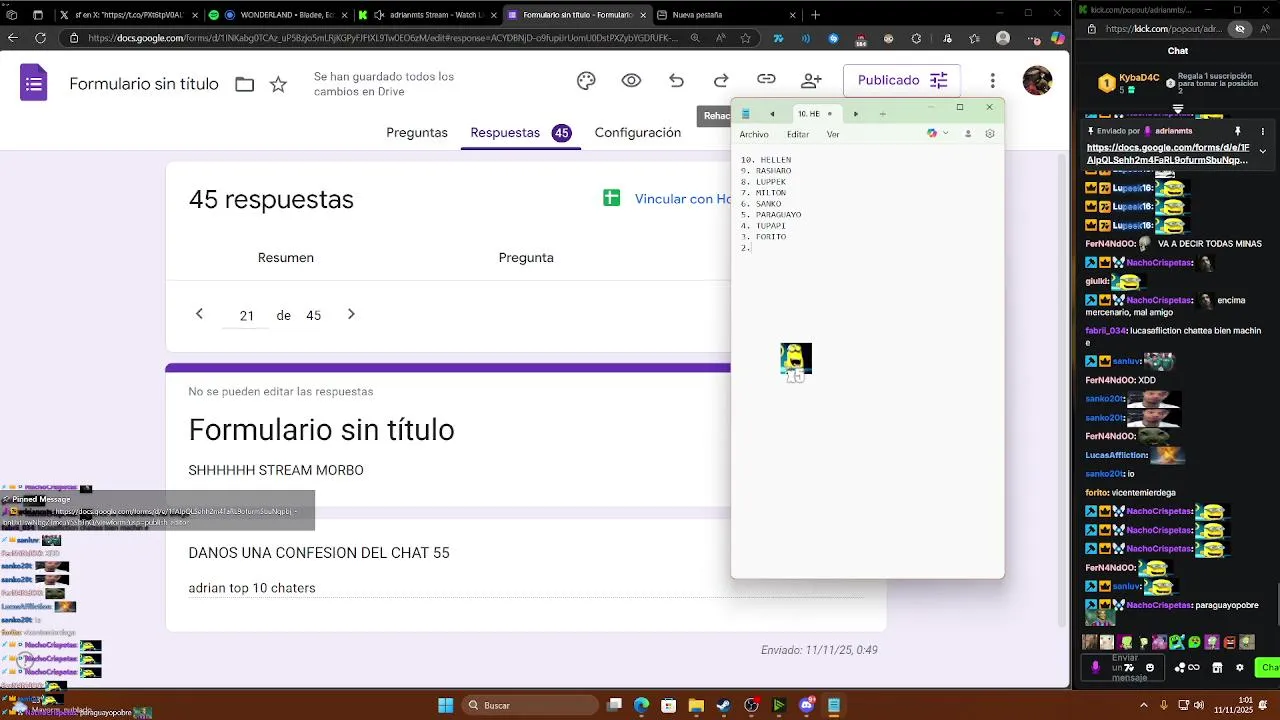Go to previous response arrow
The image size is (1280, 720).
click(199, 314)
